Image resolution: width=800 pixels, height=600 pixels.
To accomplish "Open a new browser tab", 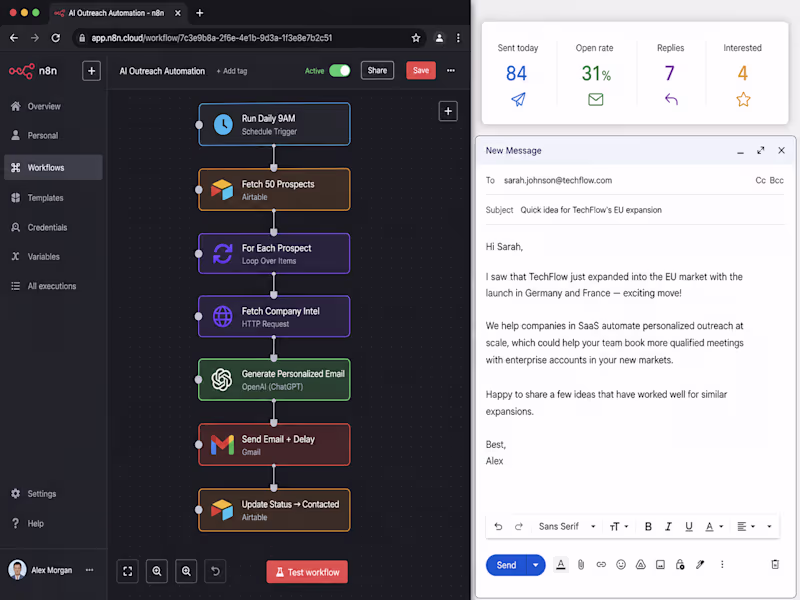I will click(x=199, y=13).
